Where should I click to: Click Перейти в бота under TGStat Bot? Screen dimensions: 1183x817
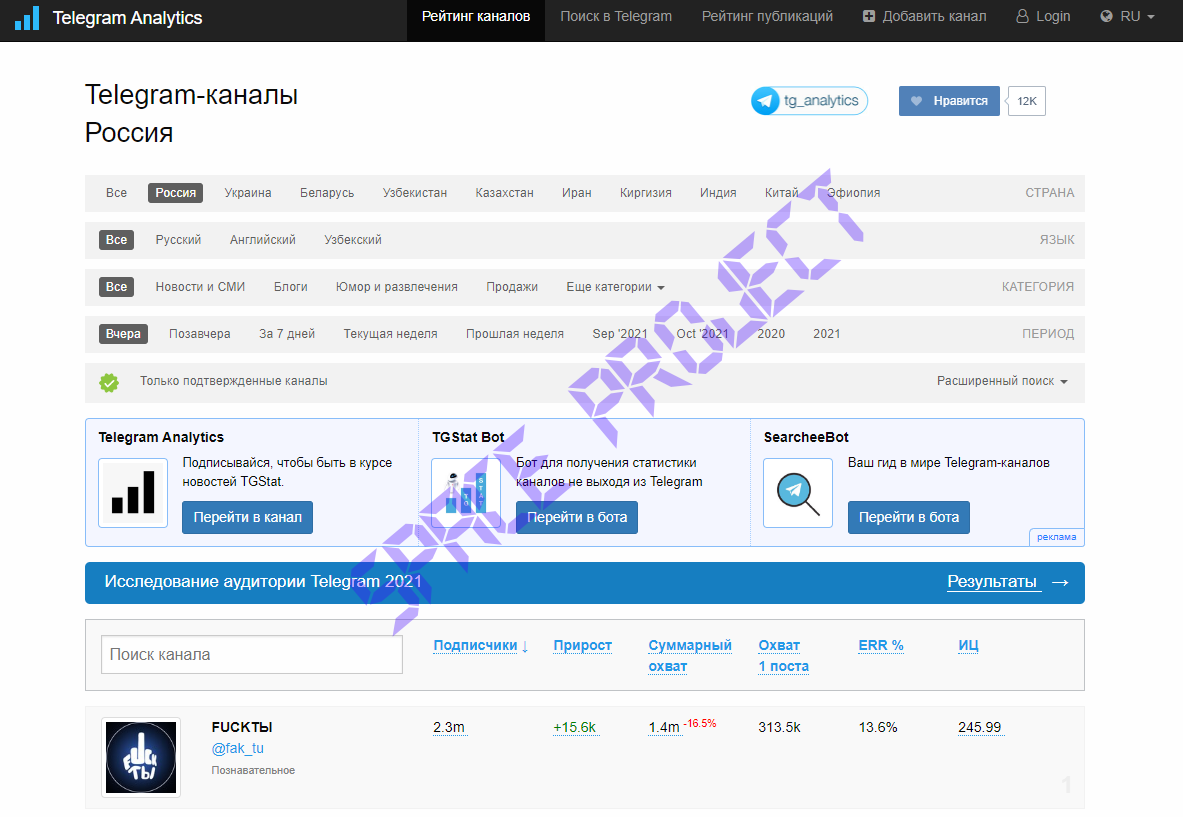577,518
